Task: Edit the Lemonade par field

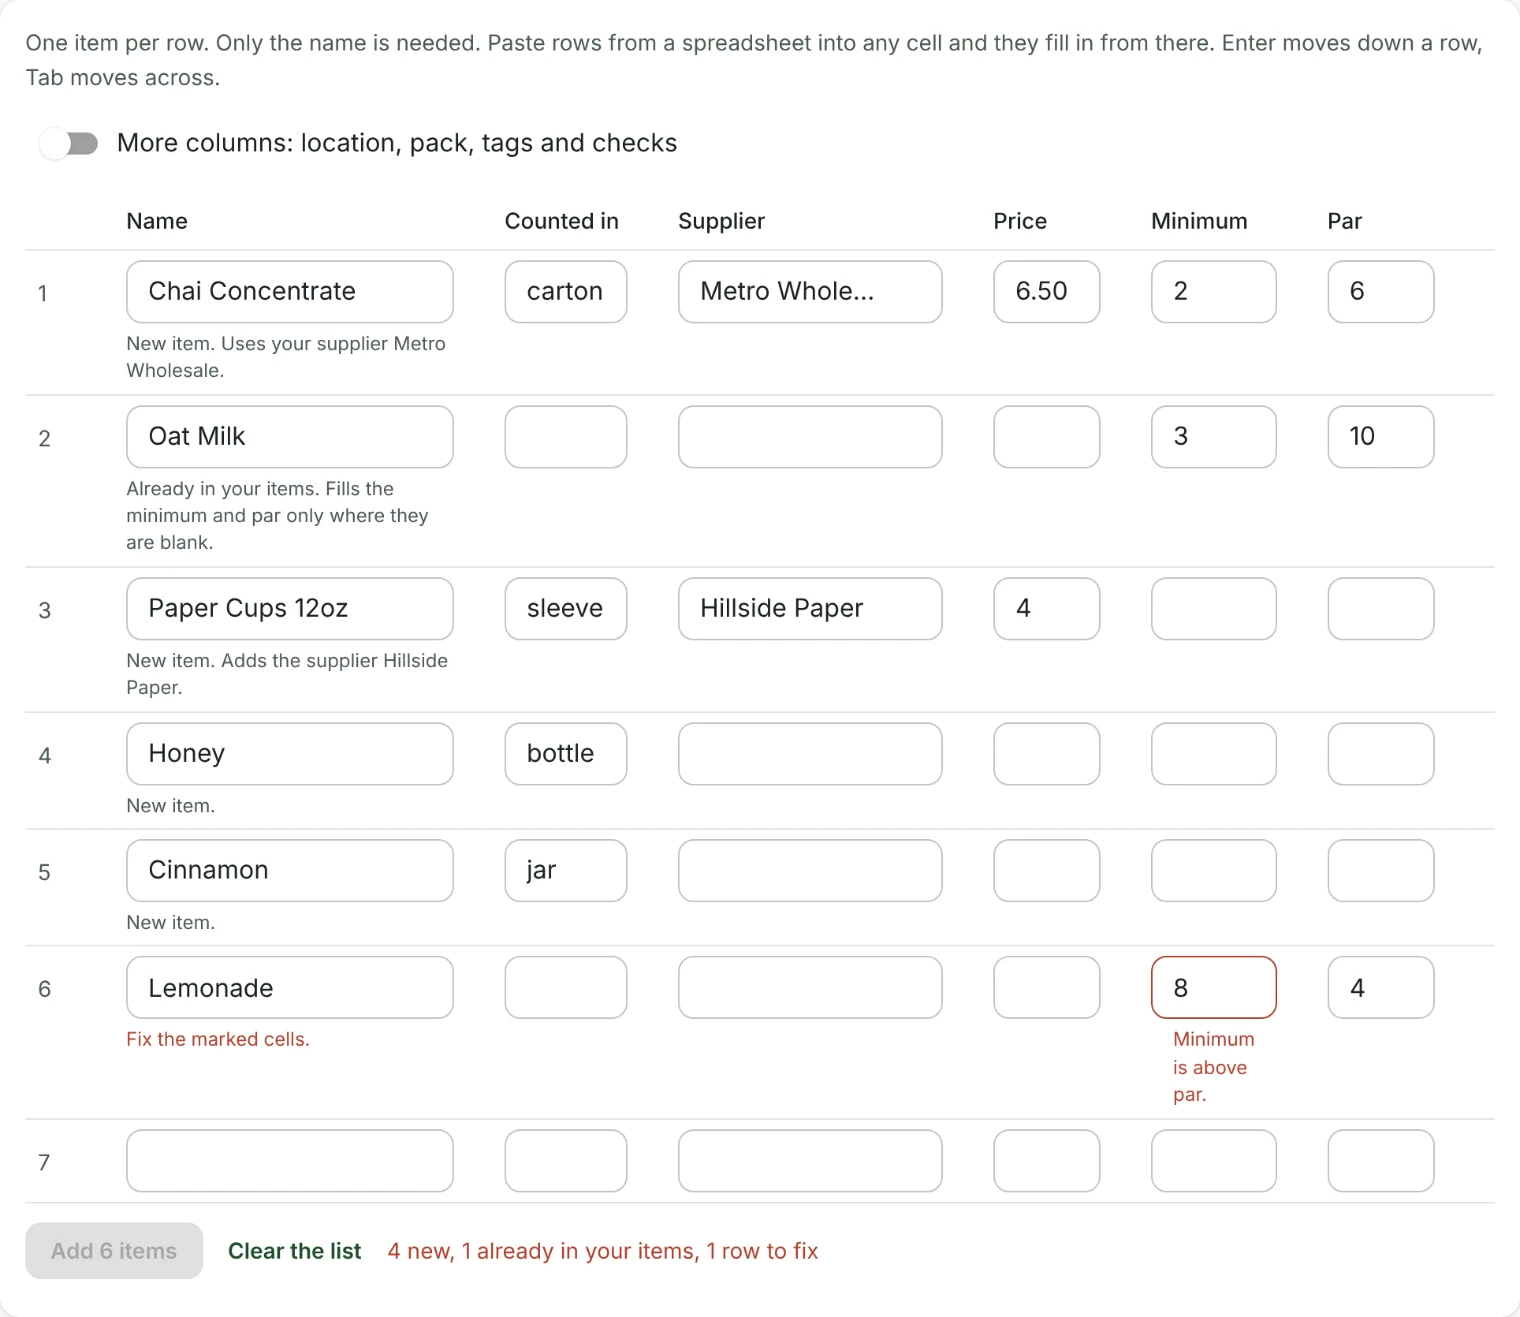Action: tap(1381, 988)
